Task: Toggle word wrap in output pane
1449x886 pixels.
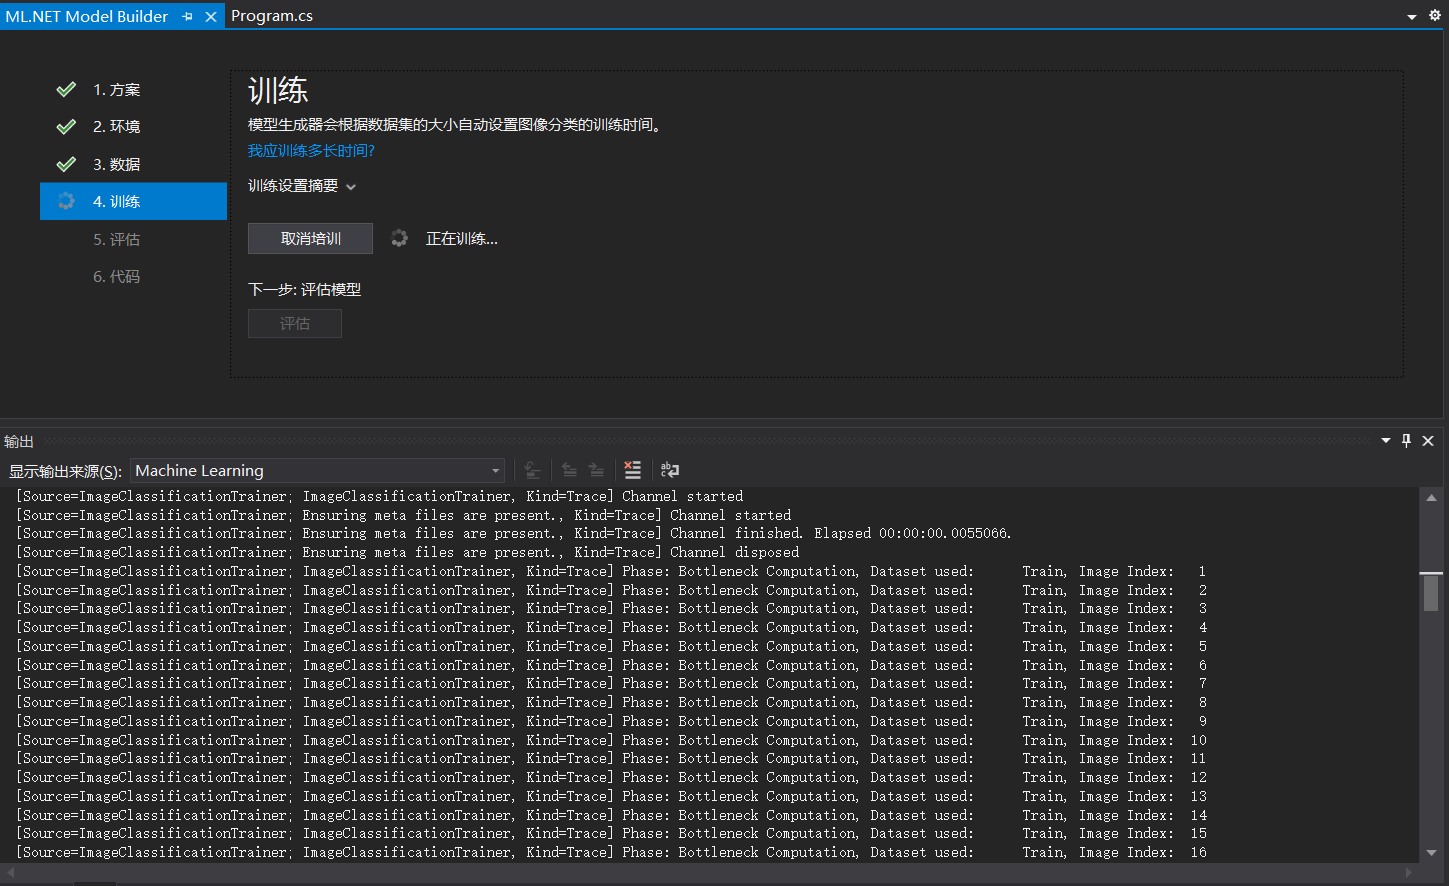Action: coord(670,470)
